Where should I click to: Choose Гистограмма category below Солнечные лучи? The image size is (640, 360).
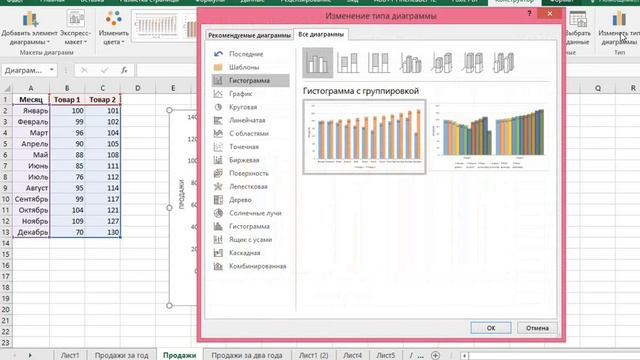click(250, 227)
